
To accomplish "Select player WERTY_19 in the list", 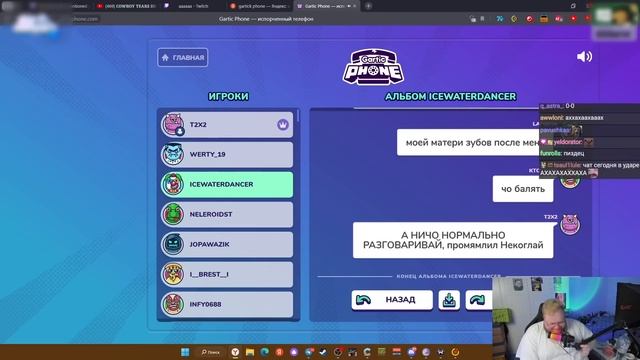I will 227,154.
